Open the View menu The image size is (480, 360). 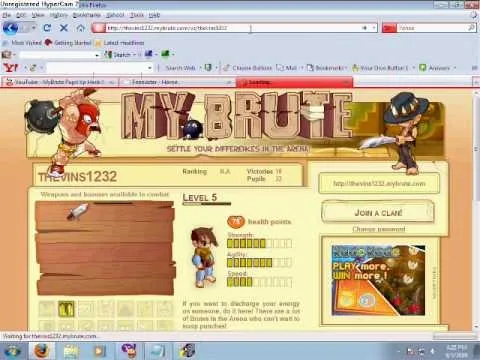click(38, 15)
